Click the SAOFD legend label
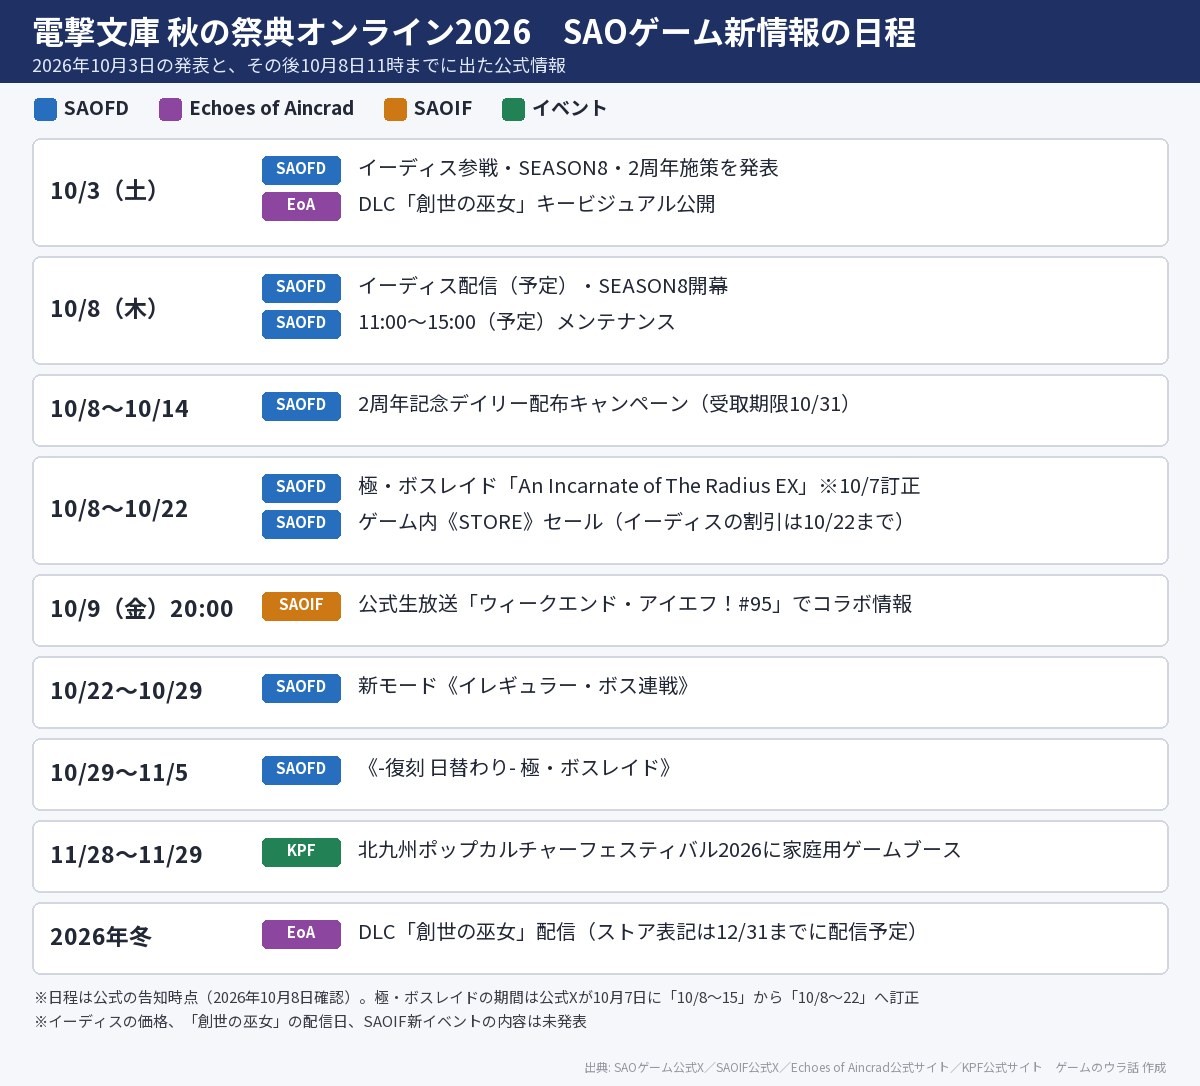The height and width of the screenshot is (1086, 1200). point(96,109)
